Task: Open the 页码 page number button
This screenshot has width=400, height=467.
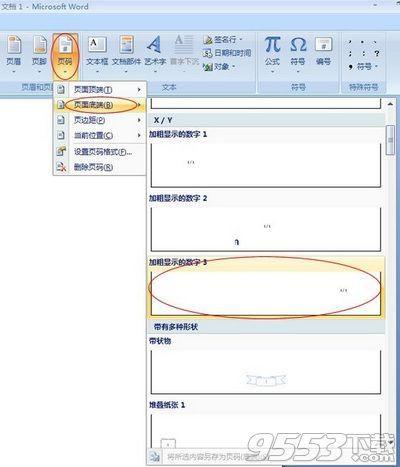Action: pyautogui.click(x=65, y=53)
